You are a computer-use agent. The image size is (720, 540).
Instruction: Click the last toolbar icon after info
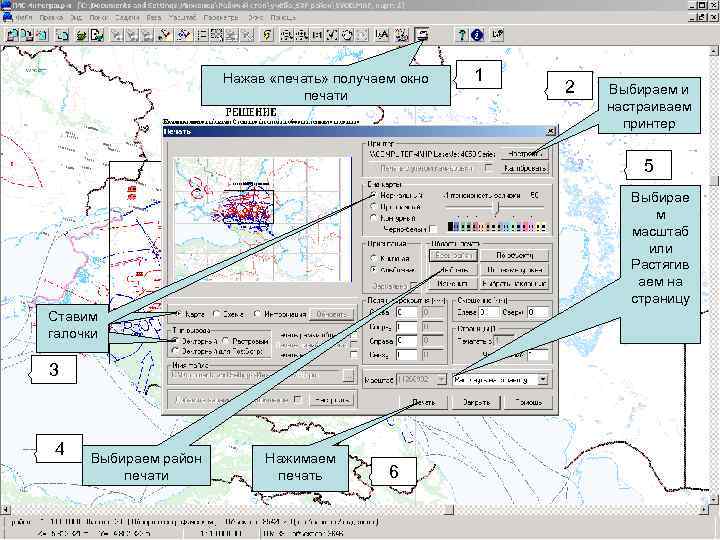click(497, 35)
